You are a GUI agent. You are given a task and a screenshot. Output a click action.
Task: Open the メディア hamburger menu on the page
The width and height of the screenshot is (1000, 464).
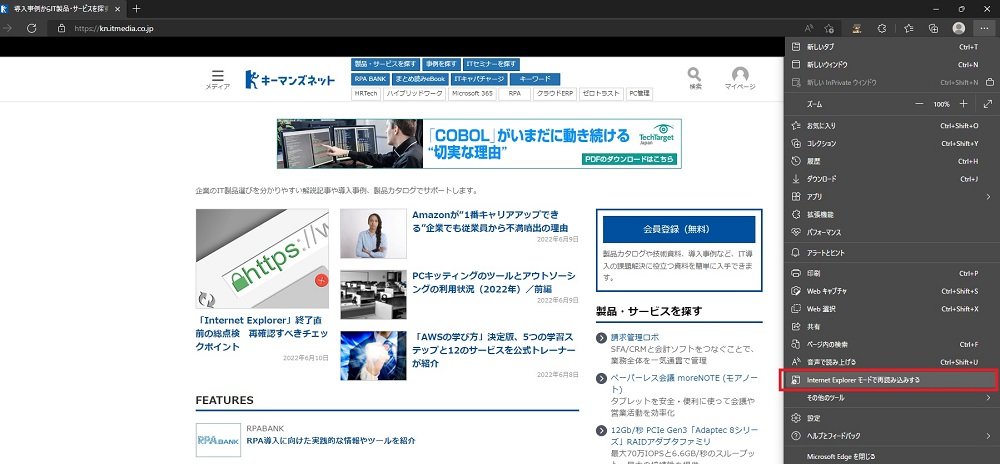(217, 79)
